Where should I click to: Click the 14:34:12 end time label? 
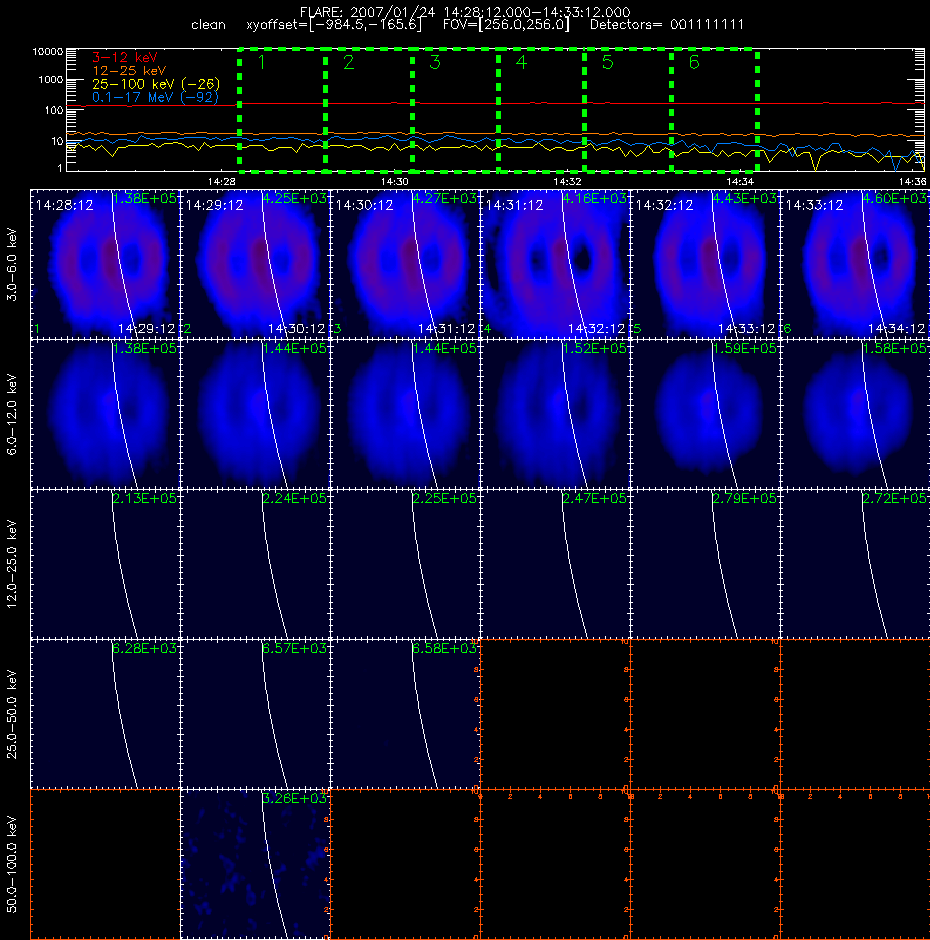[x=896, y=329]
